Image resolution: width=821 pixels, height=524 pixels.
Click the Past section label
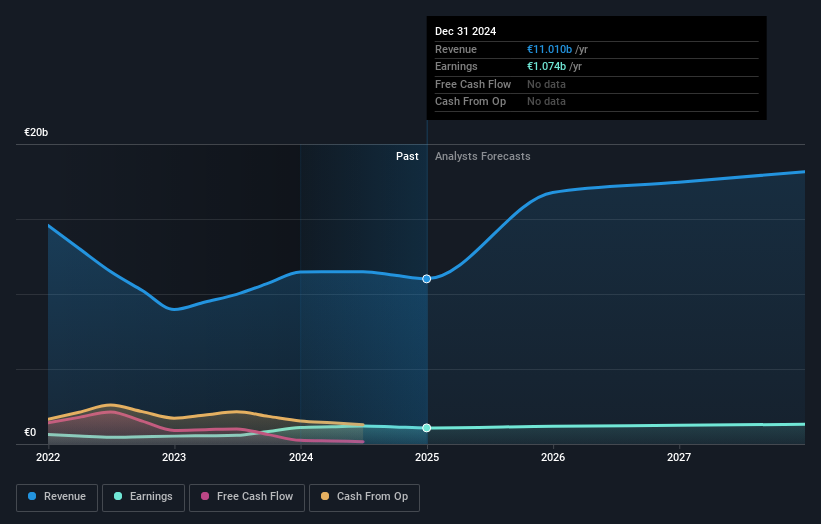point(407,157)
